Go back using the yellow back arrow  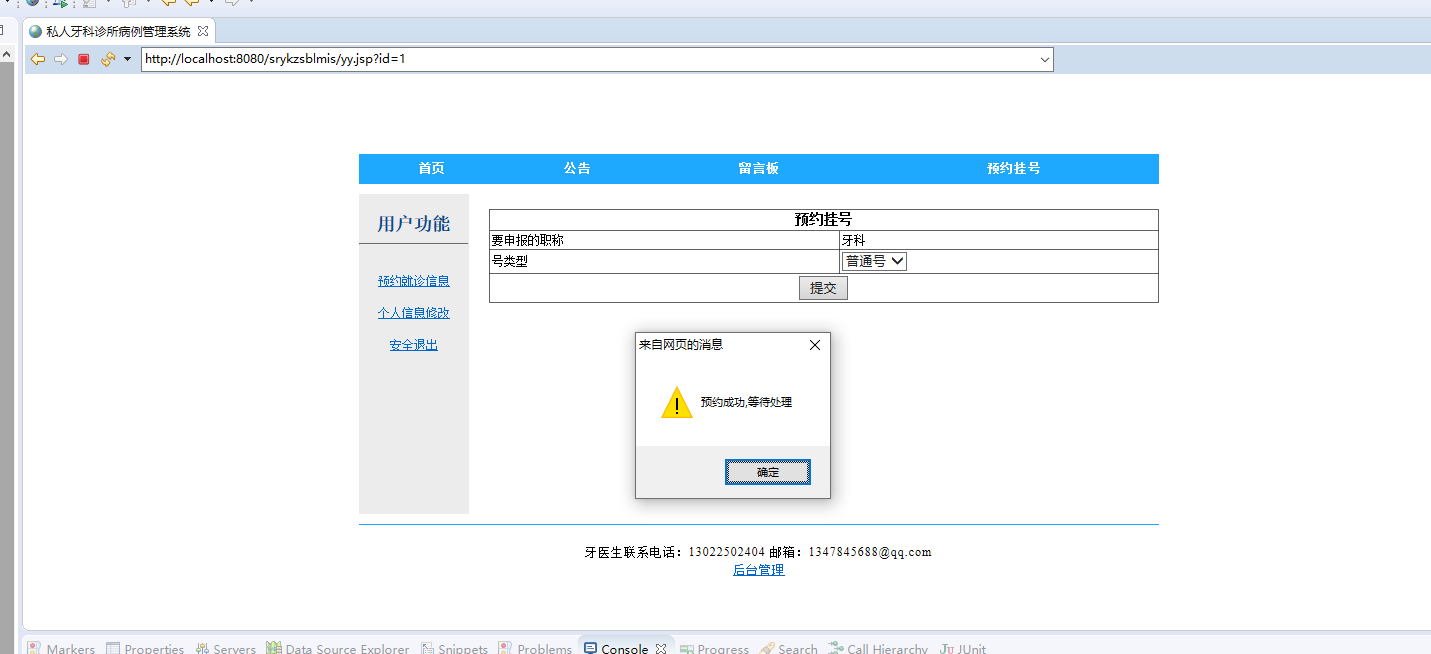tap(37, 59)
